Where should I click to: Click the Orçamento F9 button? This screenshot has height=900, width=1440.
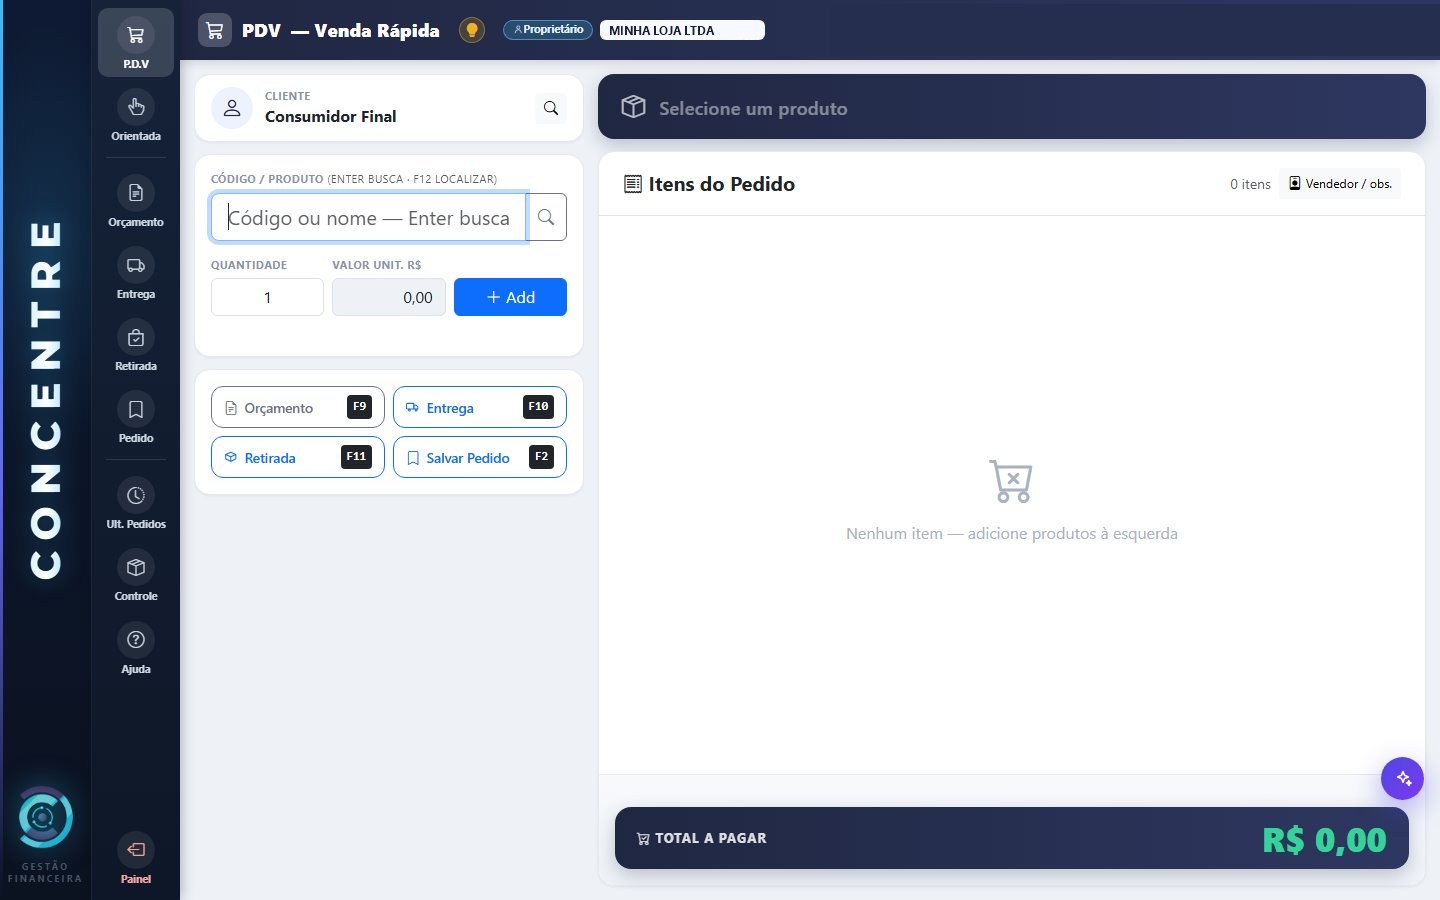click(x=298, y=407)
